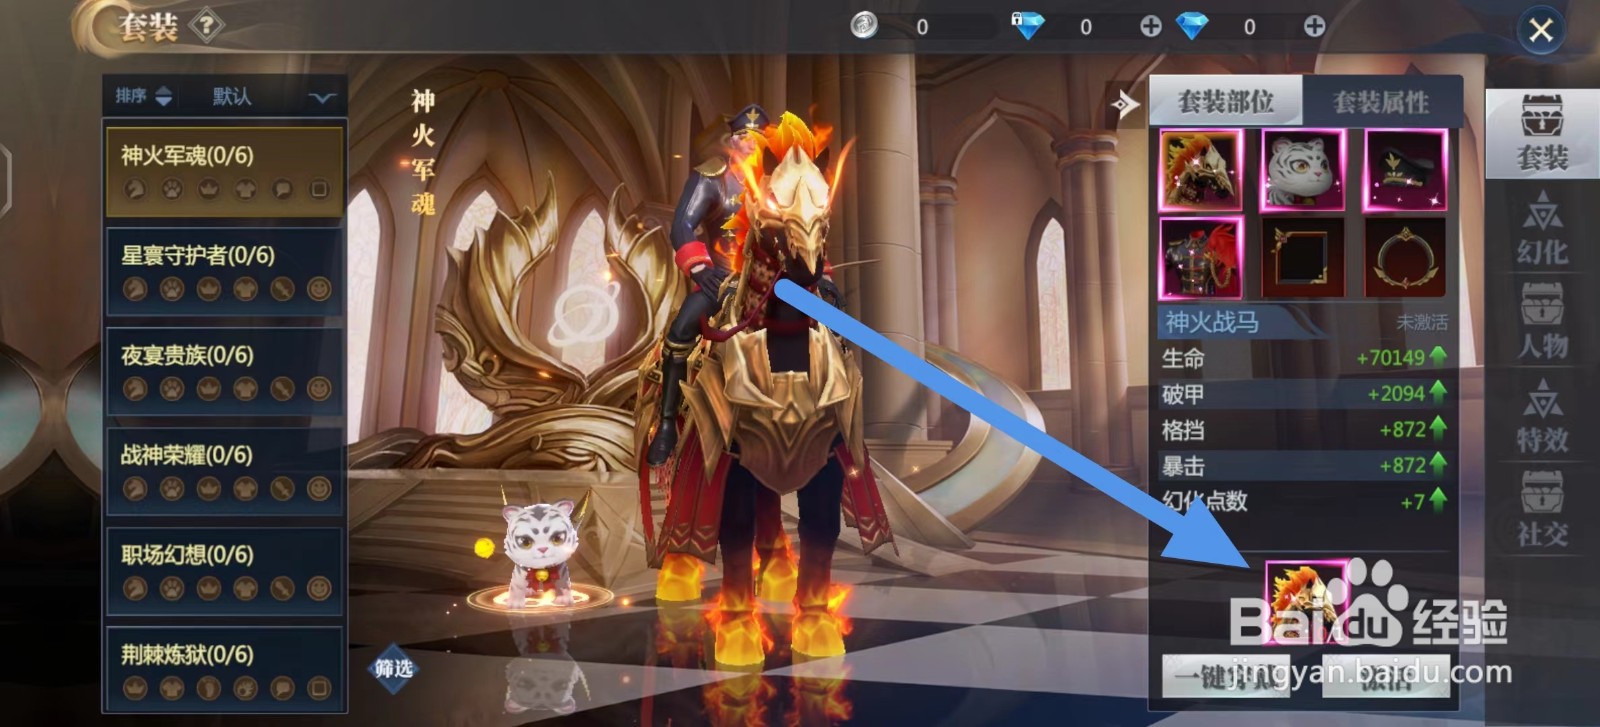Click the +7 value with the green arrow
The width and height of the screenshot is (1600, 727).
click(x=1423, y=501)
